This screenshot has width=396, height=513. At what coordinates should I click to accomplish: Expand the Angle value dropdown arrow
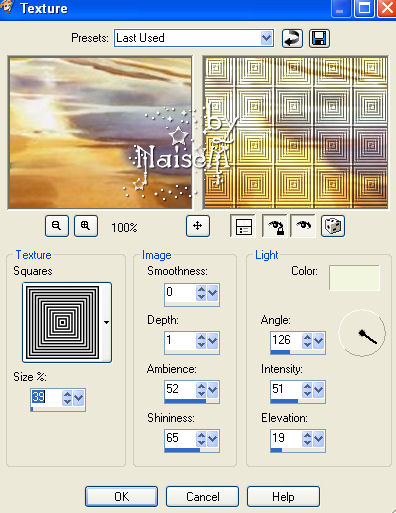coord(319,341)
